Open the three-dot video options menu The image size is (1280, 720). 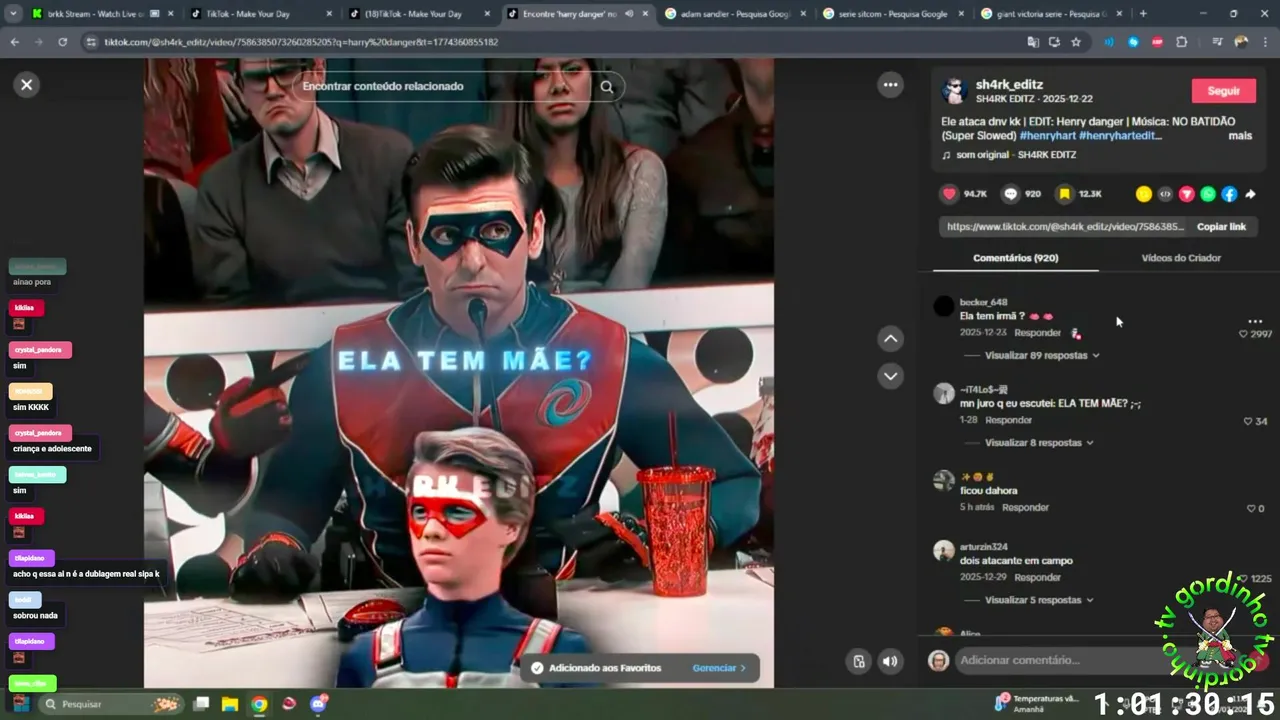pyautogui.click(x=890, y=85)
